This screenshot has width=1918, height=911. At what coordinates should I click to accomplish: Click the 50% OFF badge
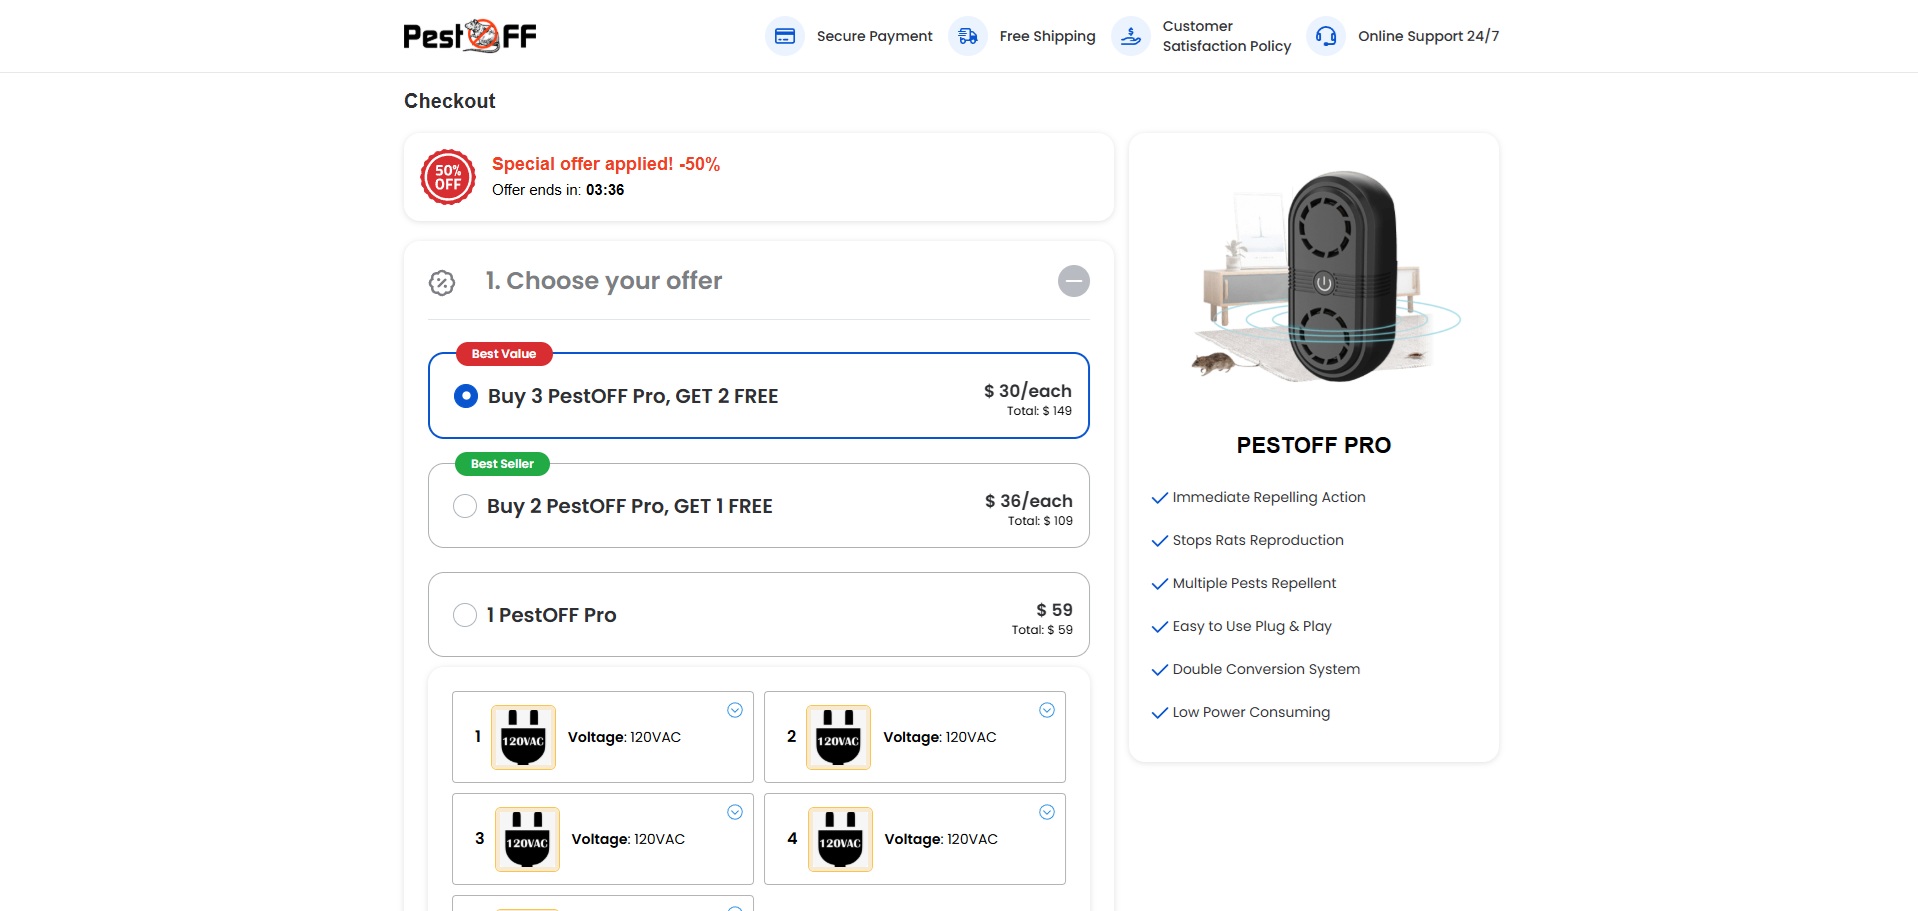[x=448, y=177]
